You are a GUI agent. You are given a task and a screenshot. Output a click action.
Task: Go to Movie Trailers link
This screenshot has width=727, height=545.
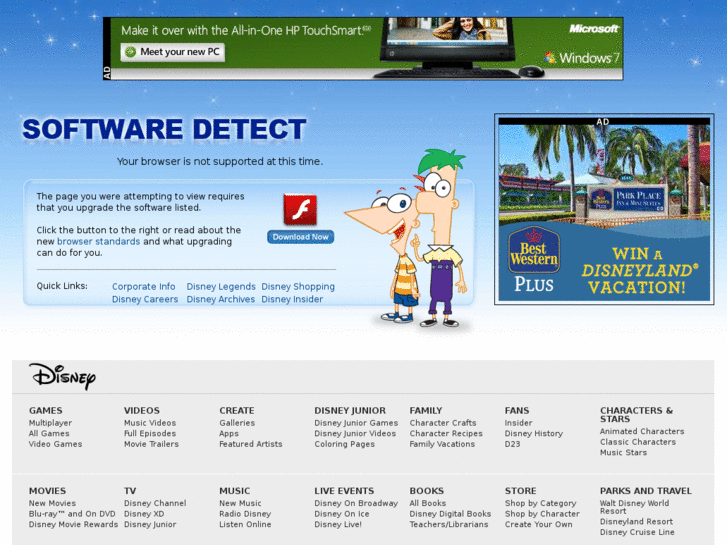tap(151, 444)
